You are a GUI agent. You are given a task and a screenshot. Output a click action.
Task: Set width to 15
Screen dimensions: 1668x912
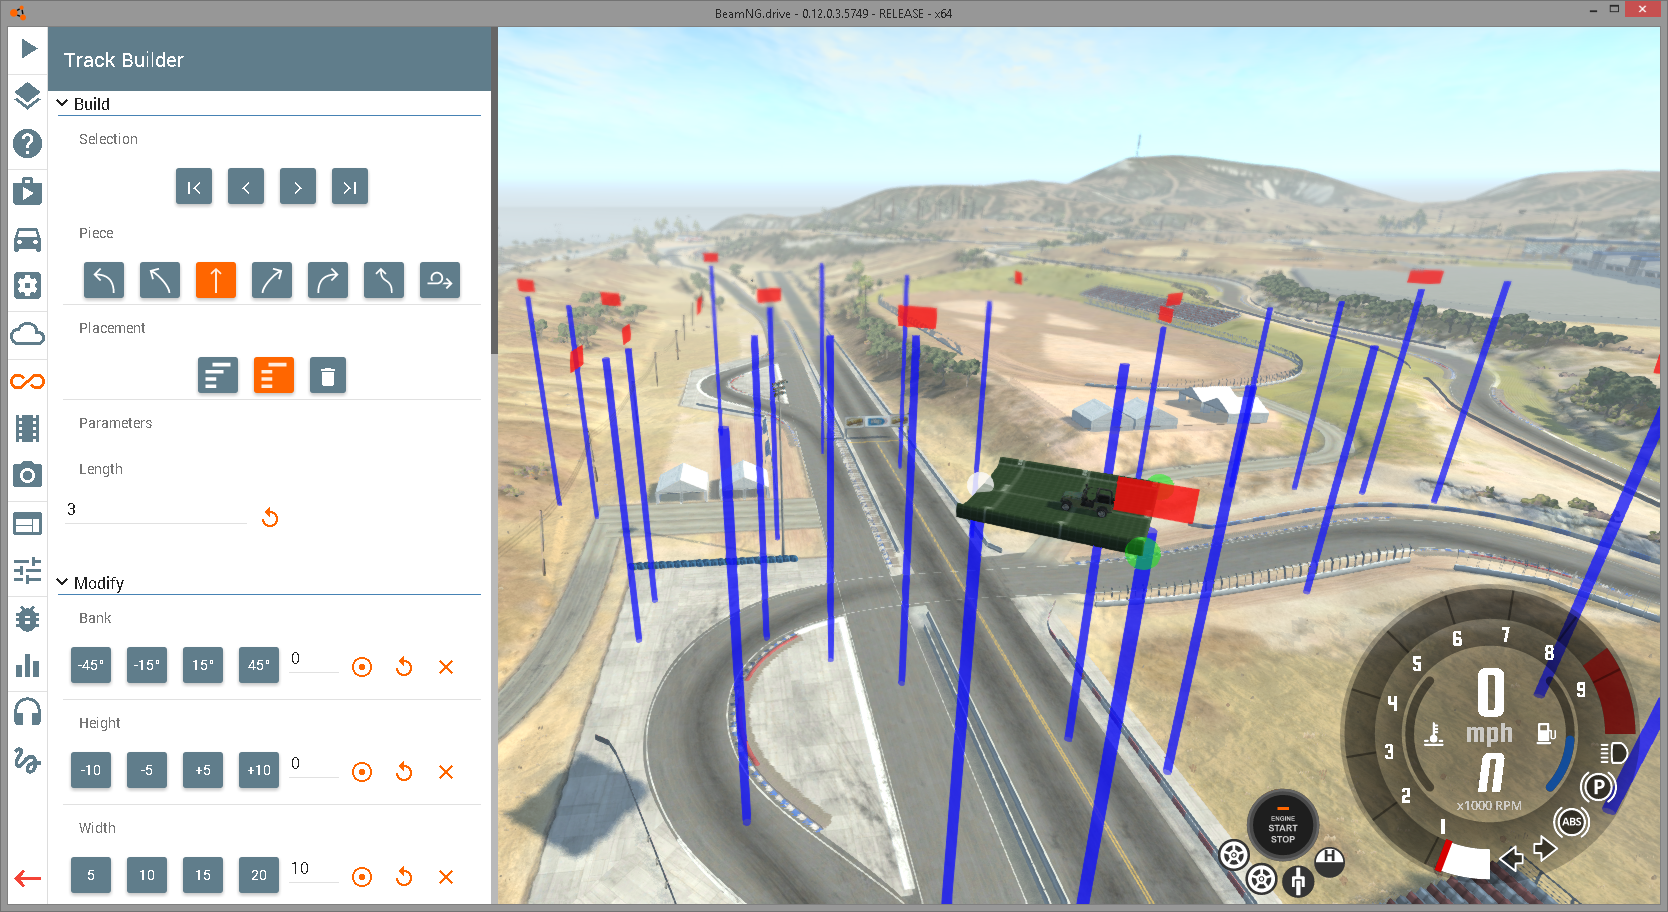tap(203, 876)
